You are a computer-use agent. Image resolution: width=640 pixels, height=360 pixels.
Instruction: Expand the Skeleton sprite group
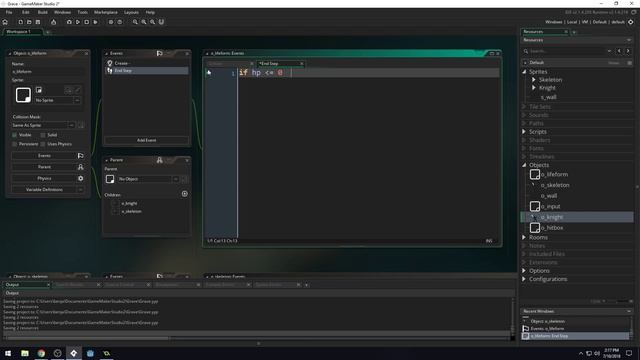[533, 80]
